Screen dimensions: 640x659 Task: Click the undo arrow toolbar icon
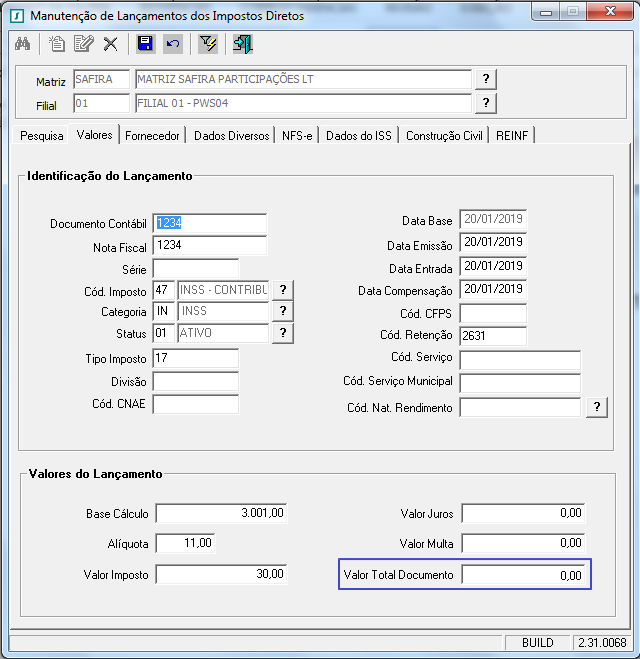point(173,44)
